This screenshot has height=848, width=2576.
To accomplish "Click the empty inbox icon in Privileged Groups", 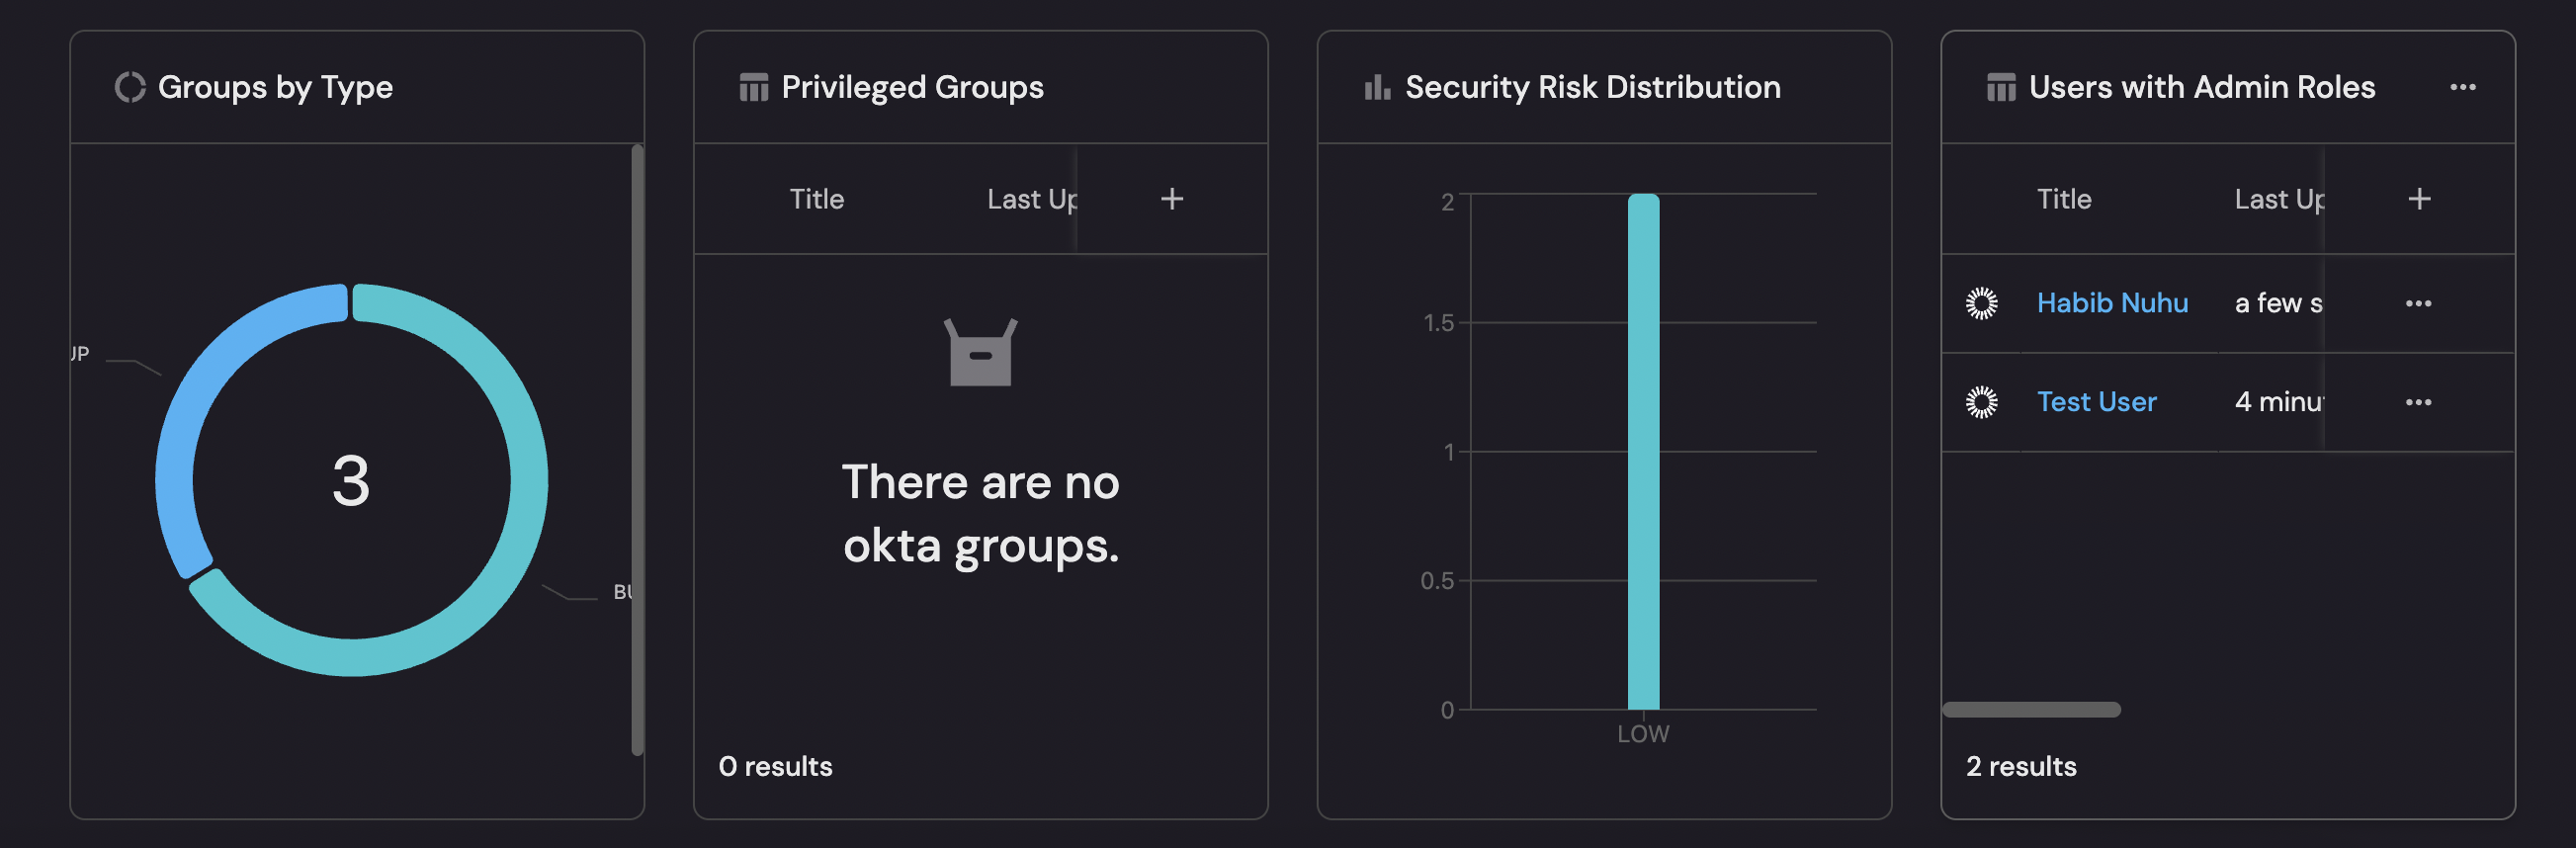I will (x=980, y=352).
